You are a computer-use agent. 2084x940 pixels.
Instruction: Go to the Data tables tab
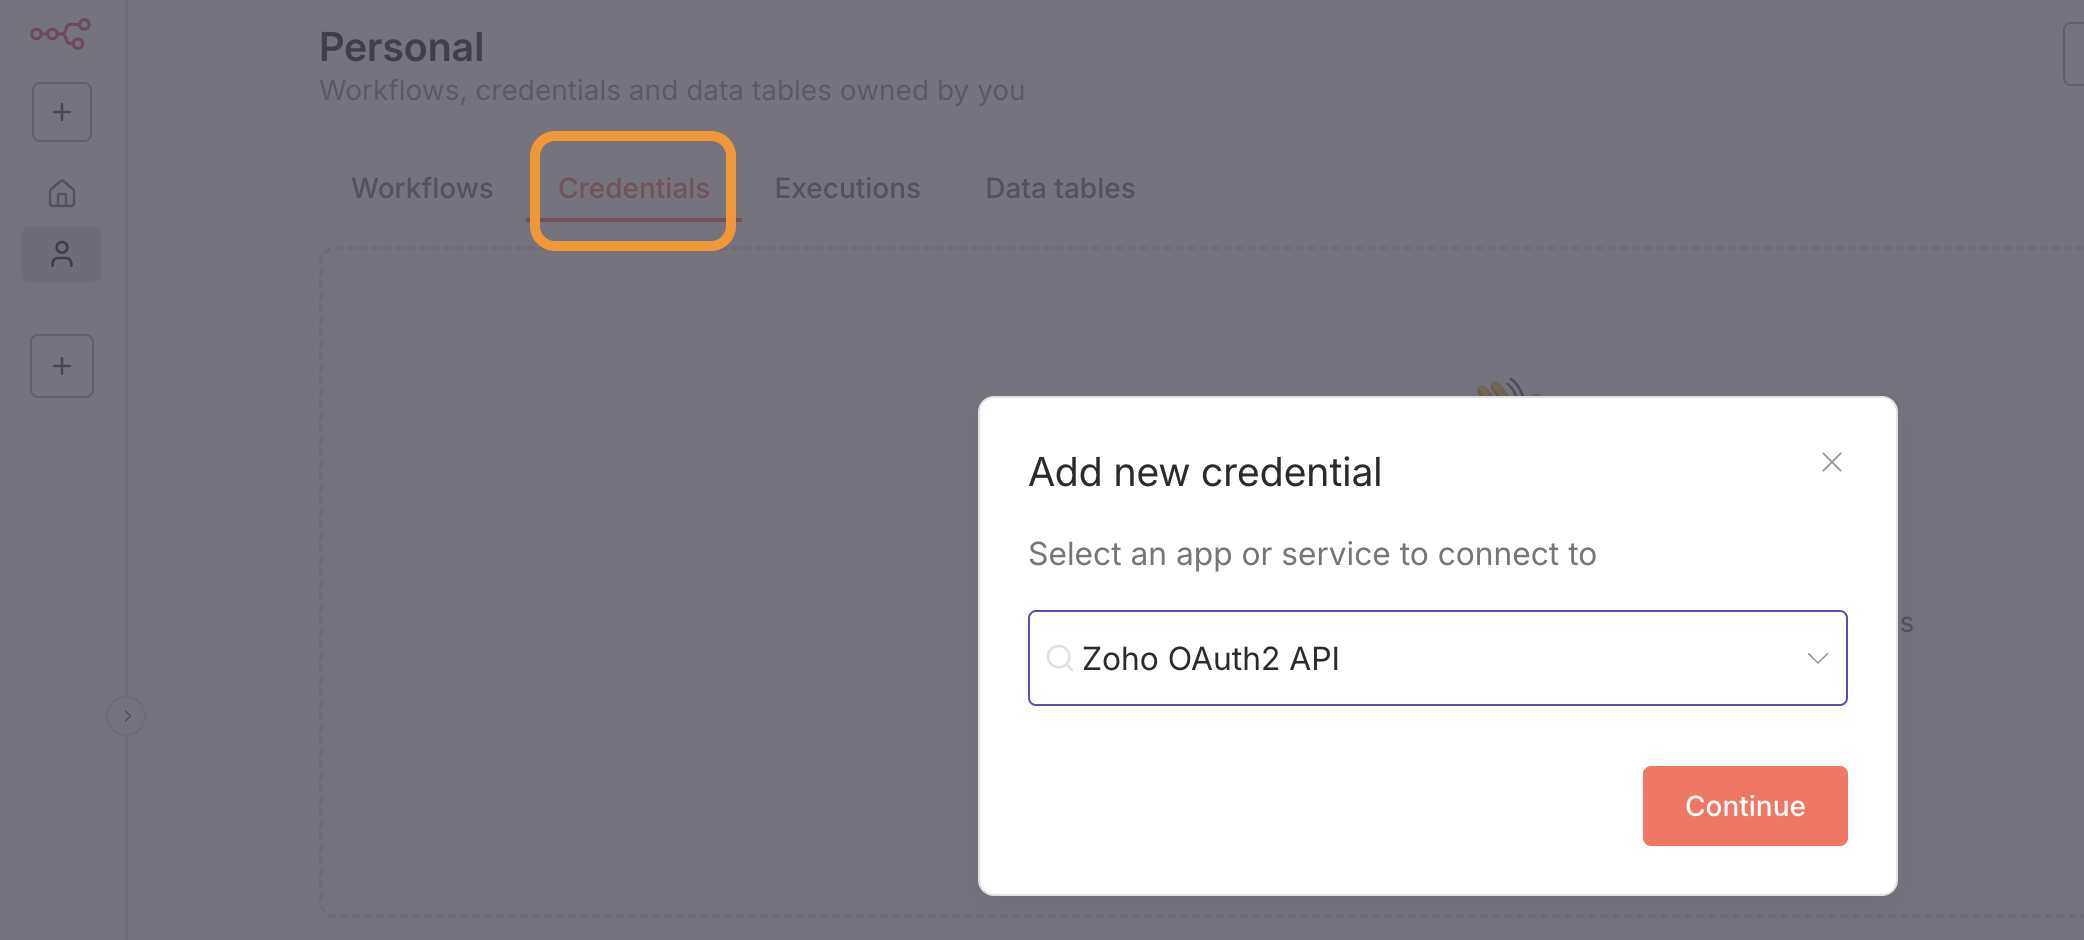1060,188
